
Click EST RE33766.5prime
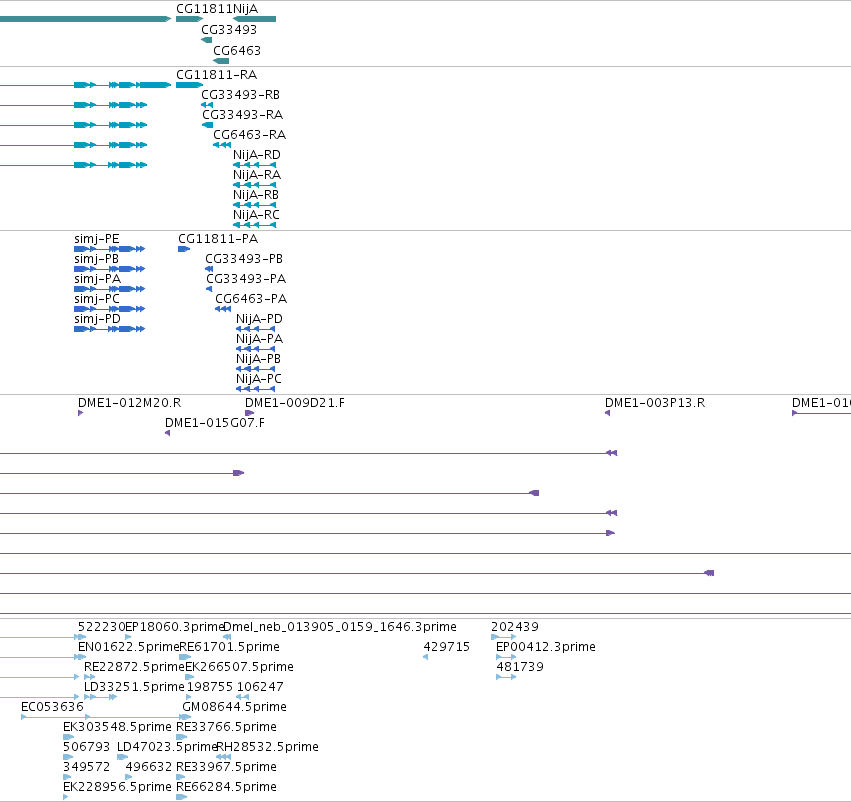click(x=226, y=727)
